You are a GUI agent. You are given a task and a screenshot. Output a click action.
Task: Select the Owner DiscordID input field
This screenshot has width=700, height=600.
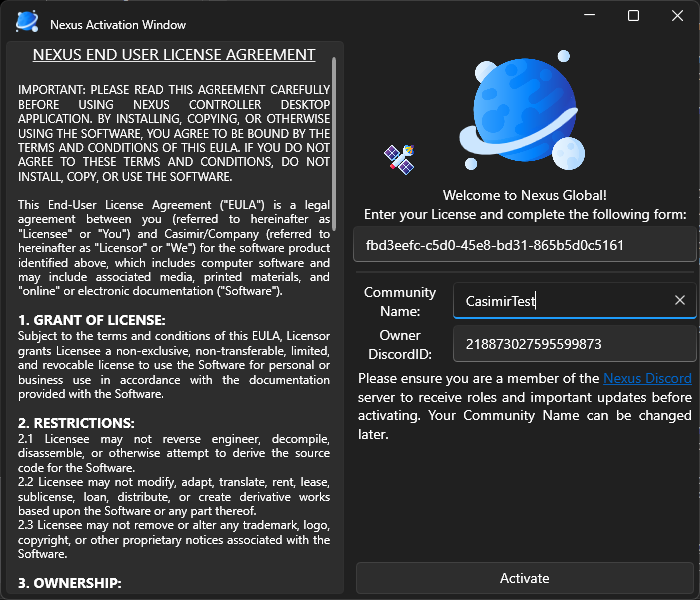coord(574,344)
